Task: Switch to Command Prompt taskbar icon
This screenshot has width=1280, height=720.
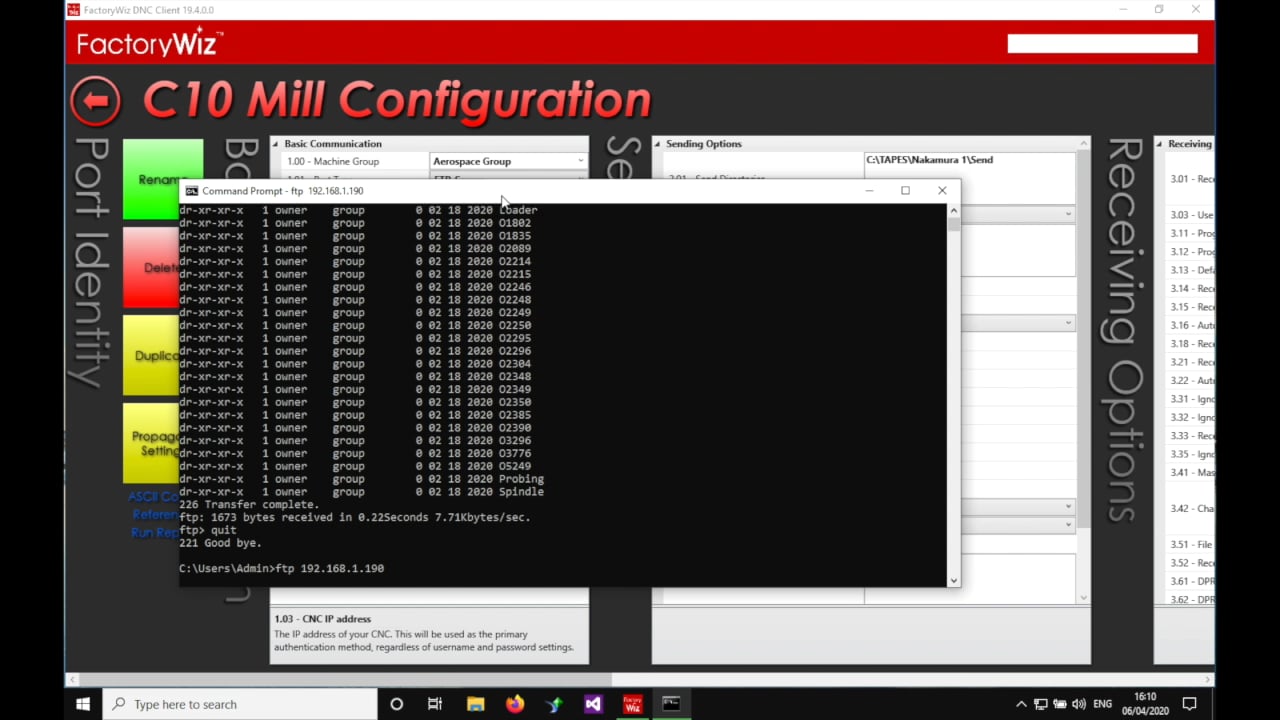Action: [x=671, y=704]
